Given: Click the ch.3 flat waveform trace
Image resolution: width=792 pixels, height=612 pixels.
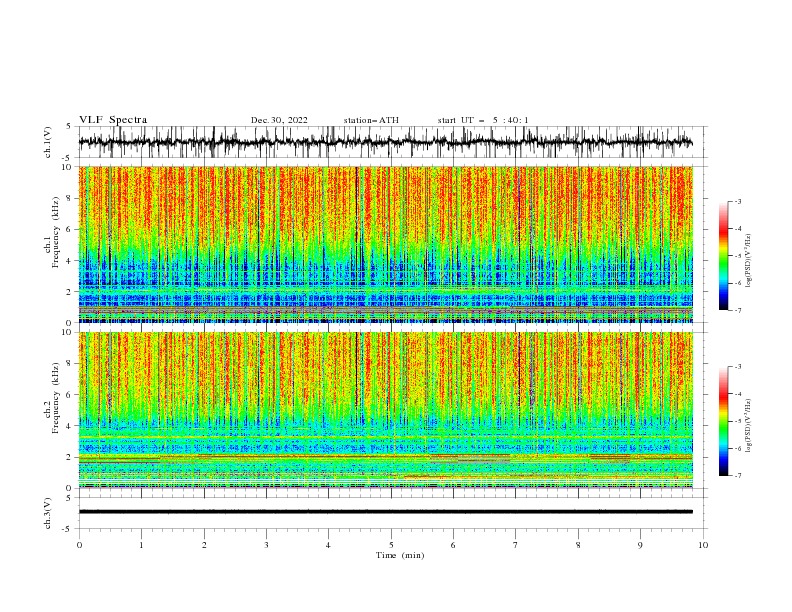Looking at the screenshot, I should [x=385, y=512].
